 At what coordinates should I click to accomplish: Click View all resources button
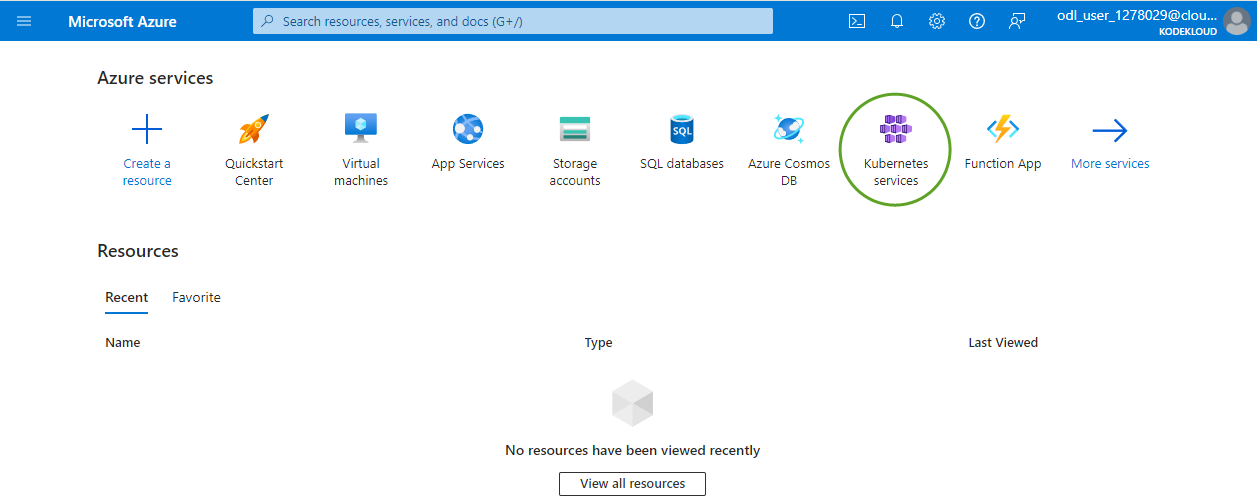[632, 484]
